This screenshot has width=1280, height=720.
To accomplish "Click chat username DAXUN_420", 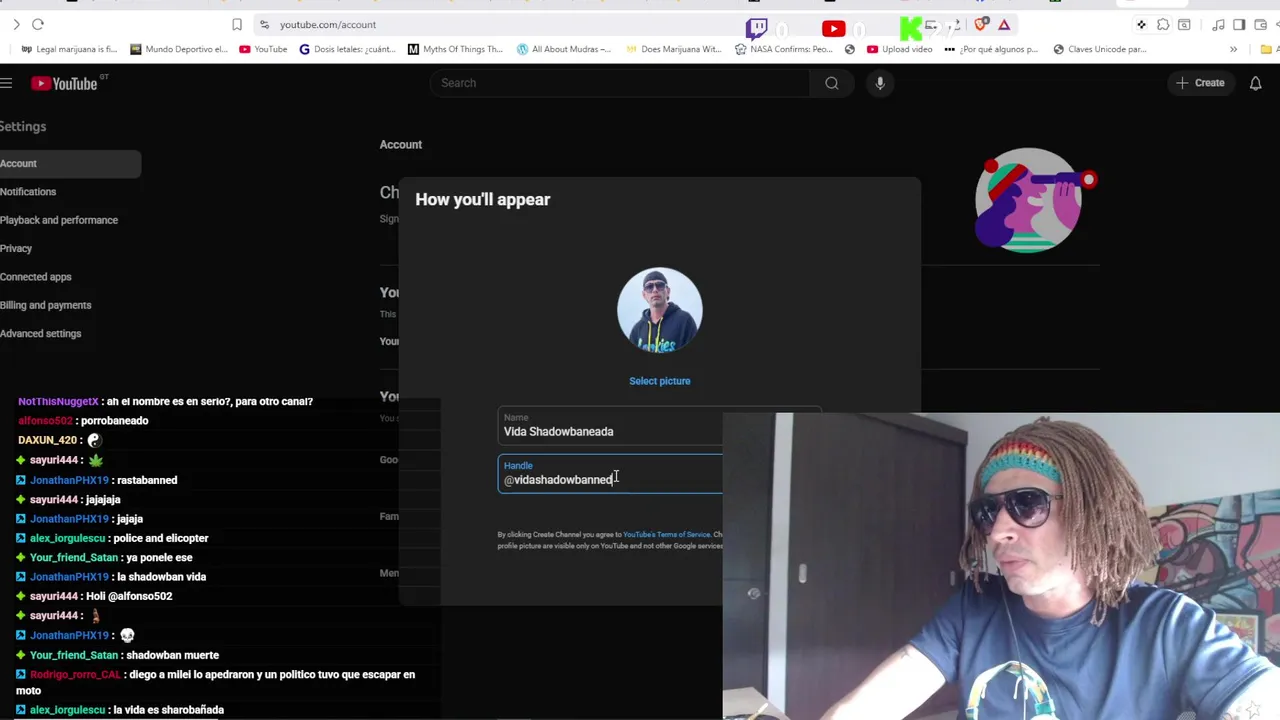I will click(x=47, y=440).
